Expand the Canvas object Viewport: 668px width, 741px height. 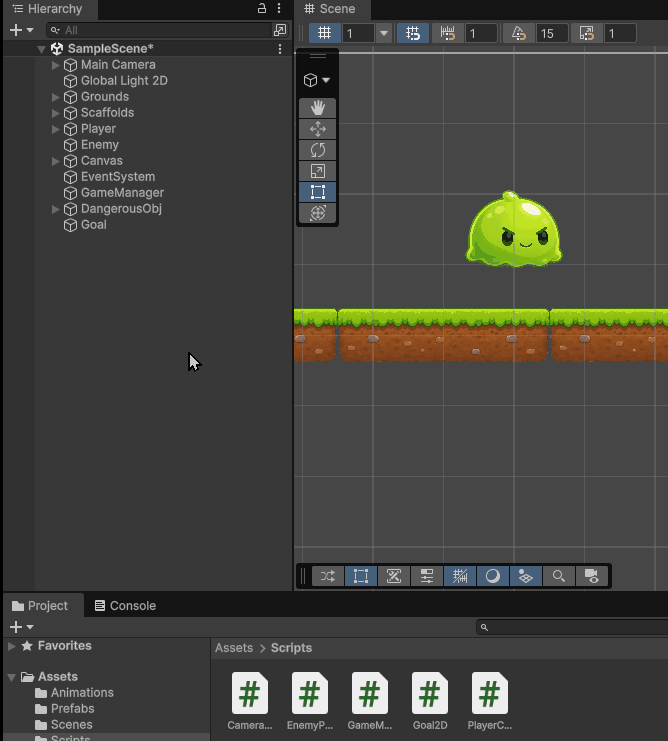tap(55, 161)
